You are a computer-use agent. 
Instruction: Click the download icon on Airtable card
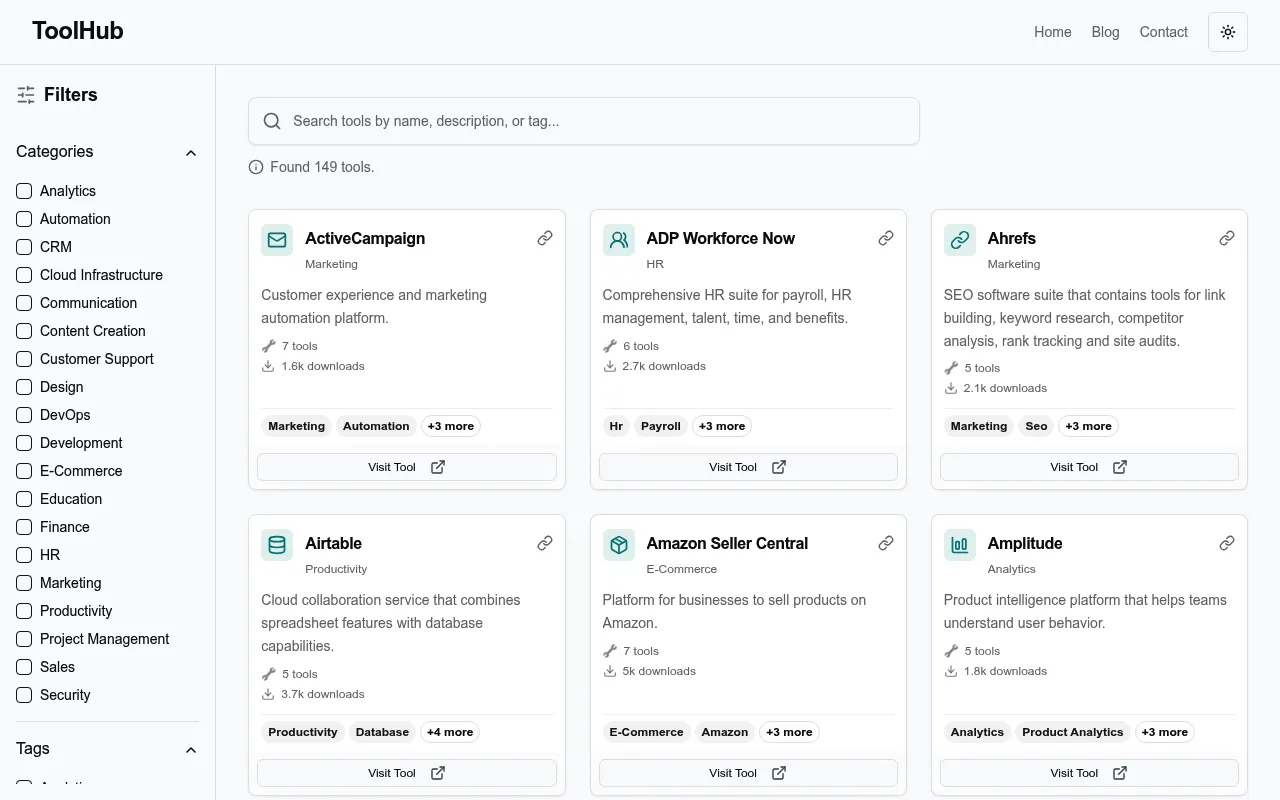click(x=268, y=694)
